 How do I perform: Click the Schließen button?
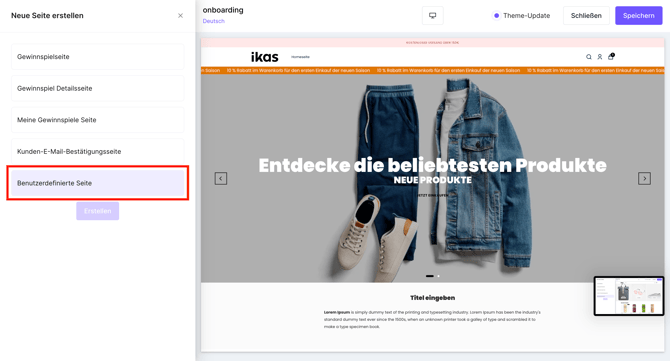[586, 15]
